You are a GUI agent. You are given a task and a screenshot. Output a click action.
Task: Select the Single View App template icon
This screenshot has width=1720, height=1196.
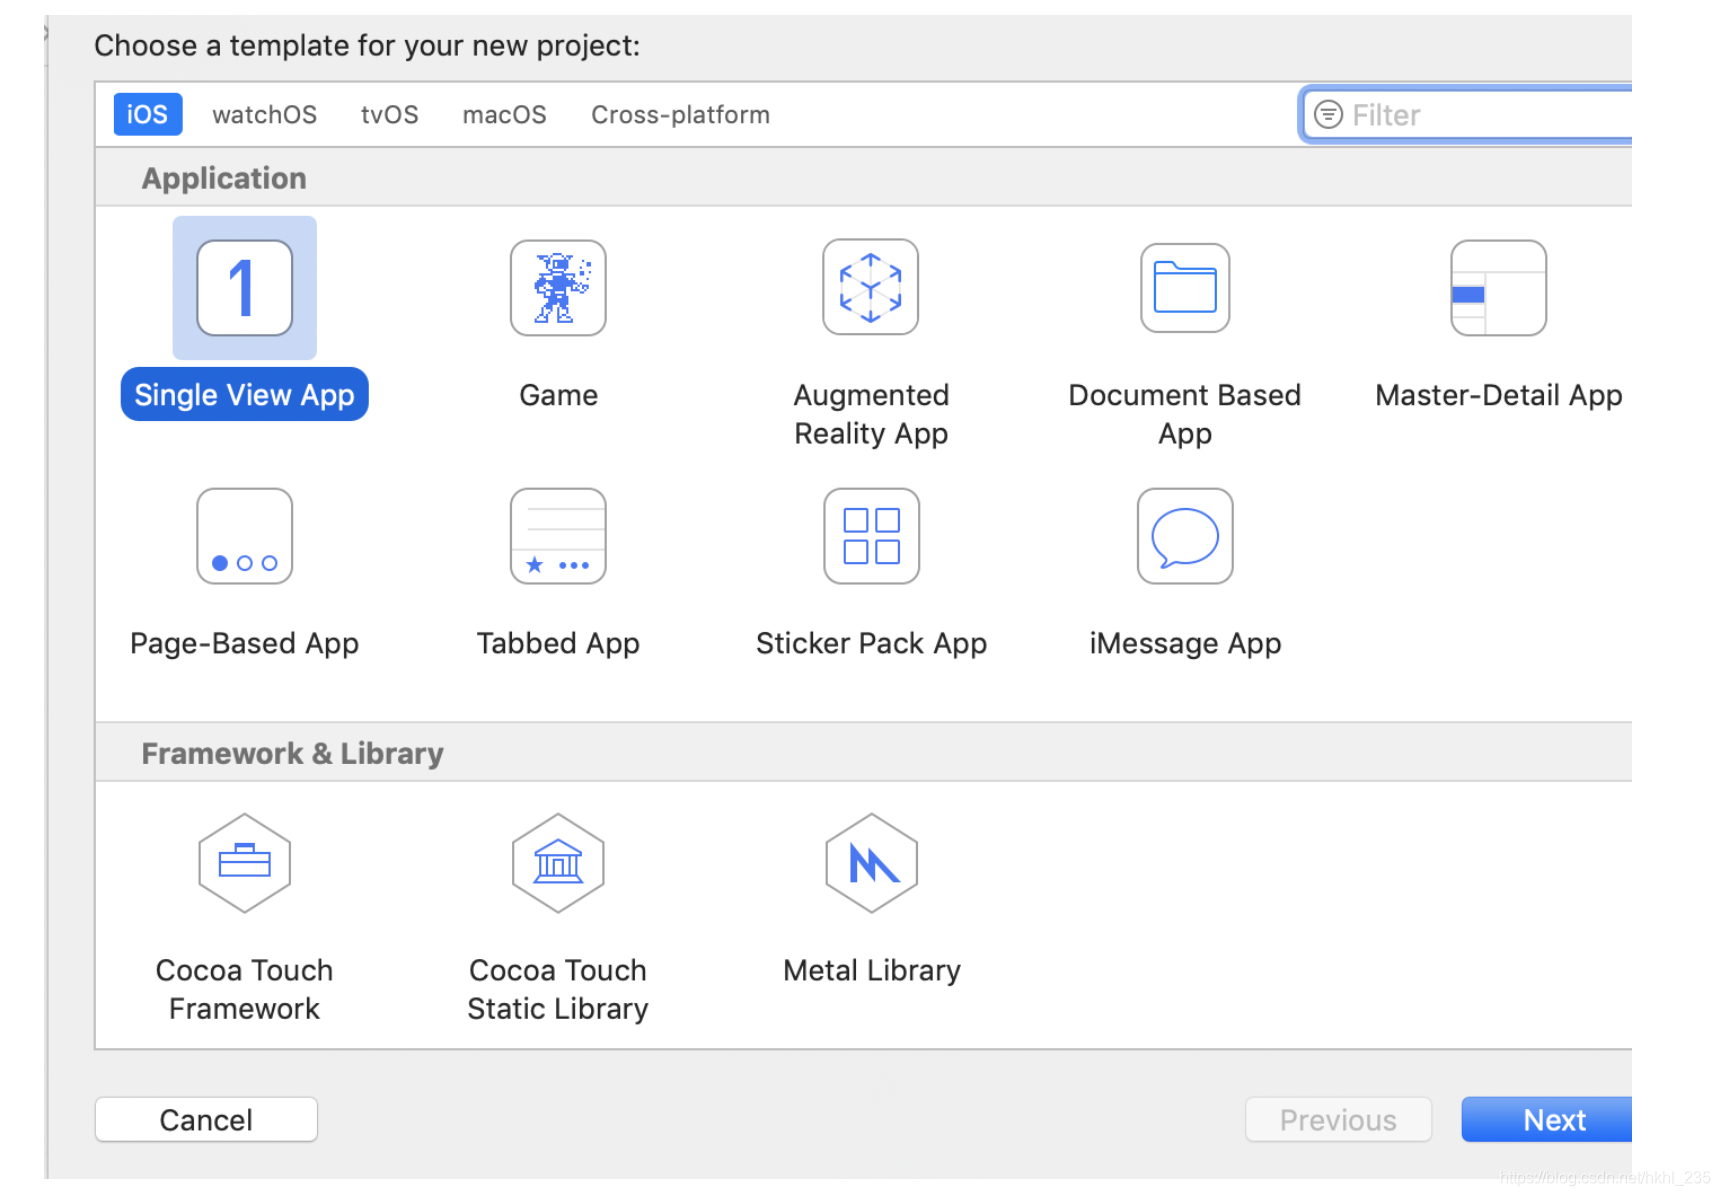(244, 288)
